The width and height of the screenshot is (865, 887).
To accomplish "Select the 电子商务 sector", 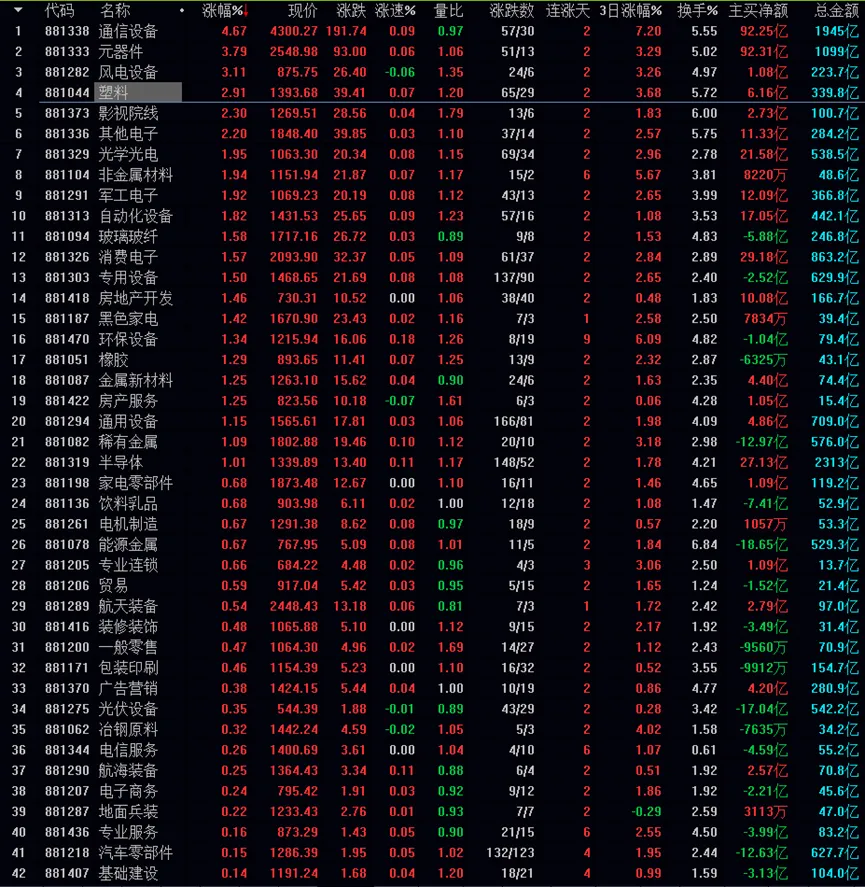I will point(128,791).
